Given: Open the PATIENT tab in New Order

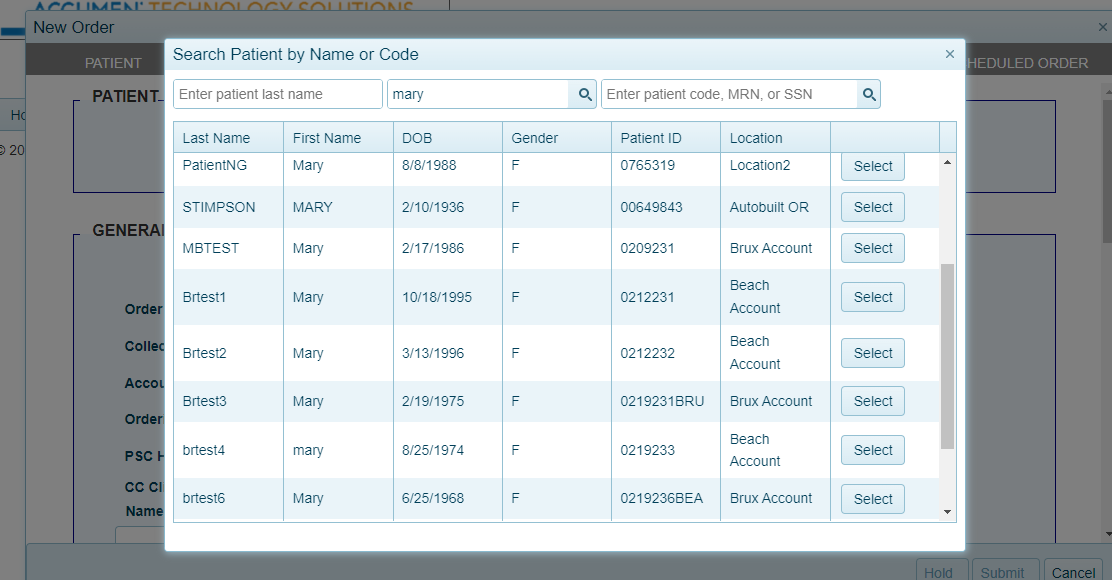Looking at the screenshot, I should 113,63.
